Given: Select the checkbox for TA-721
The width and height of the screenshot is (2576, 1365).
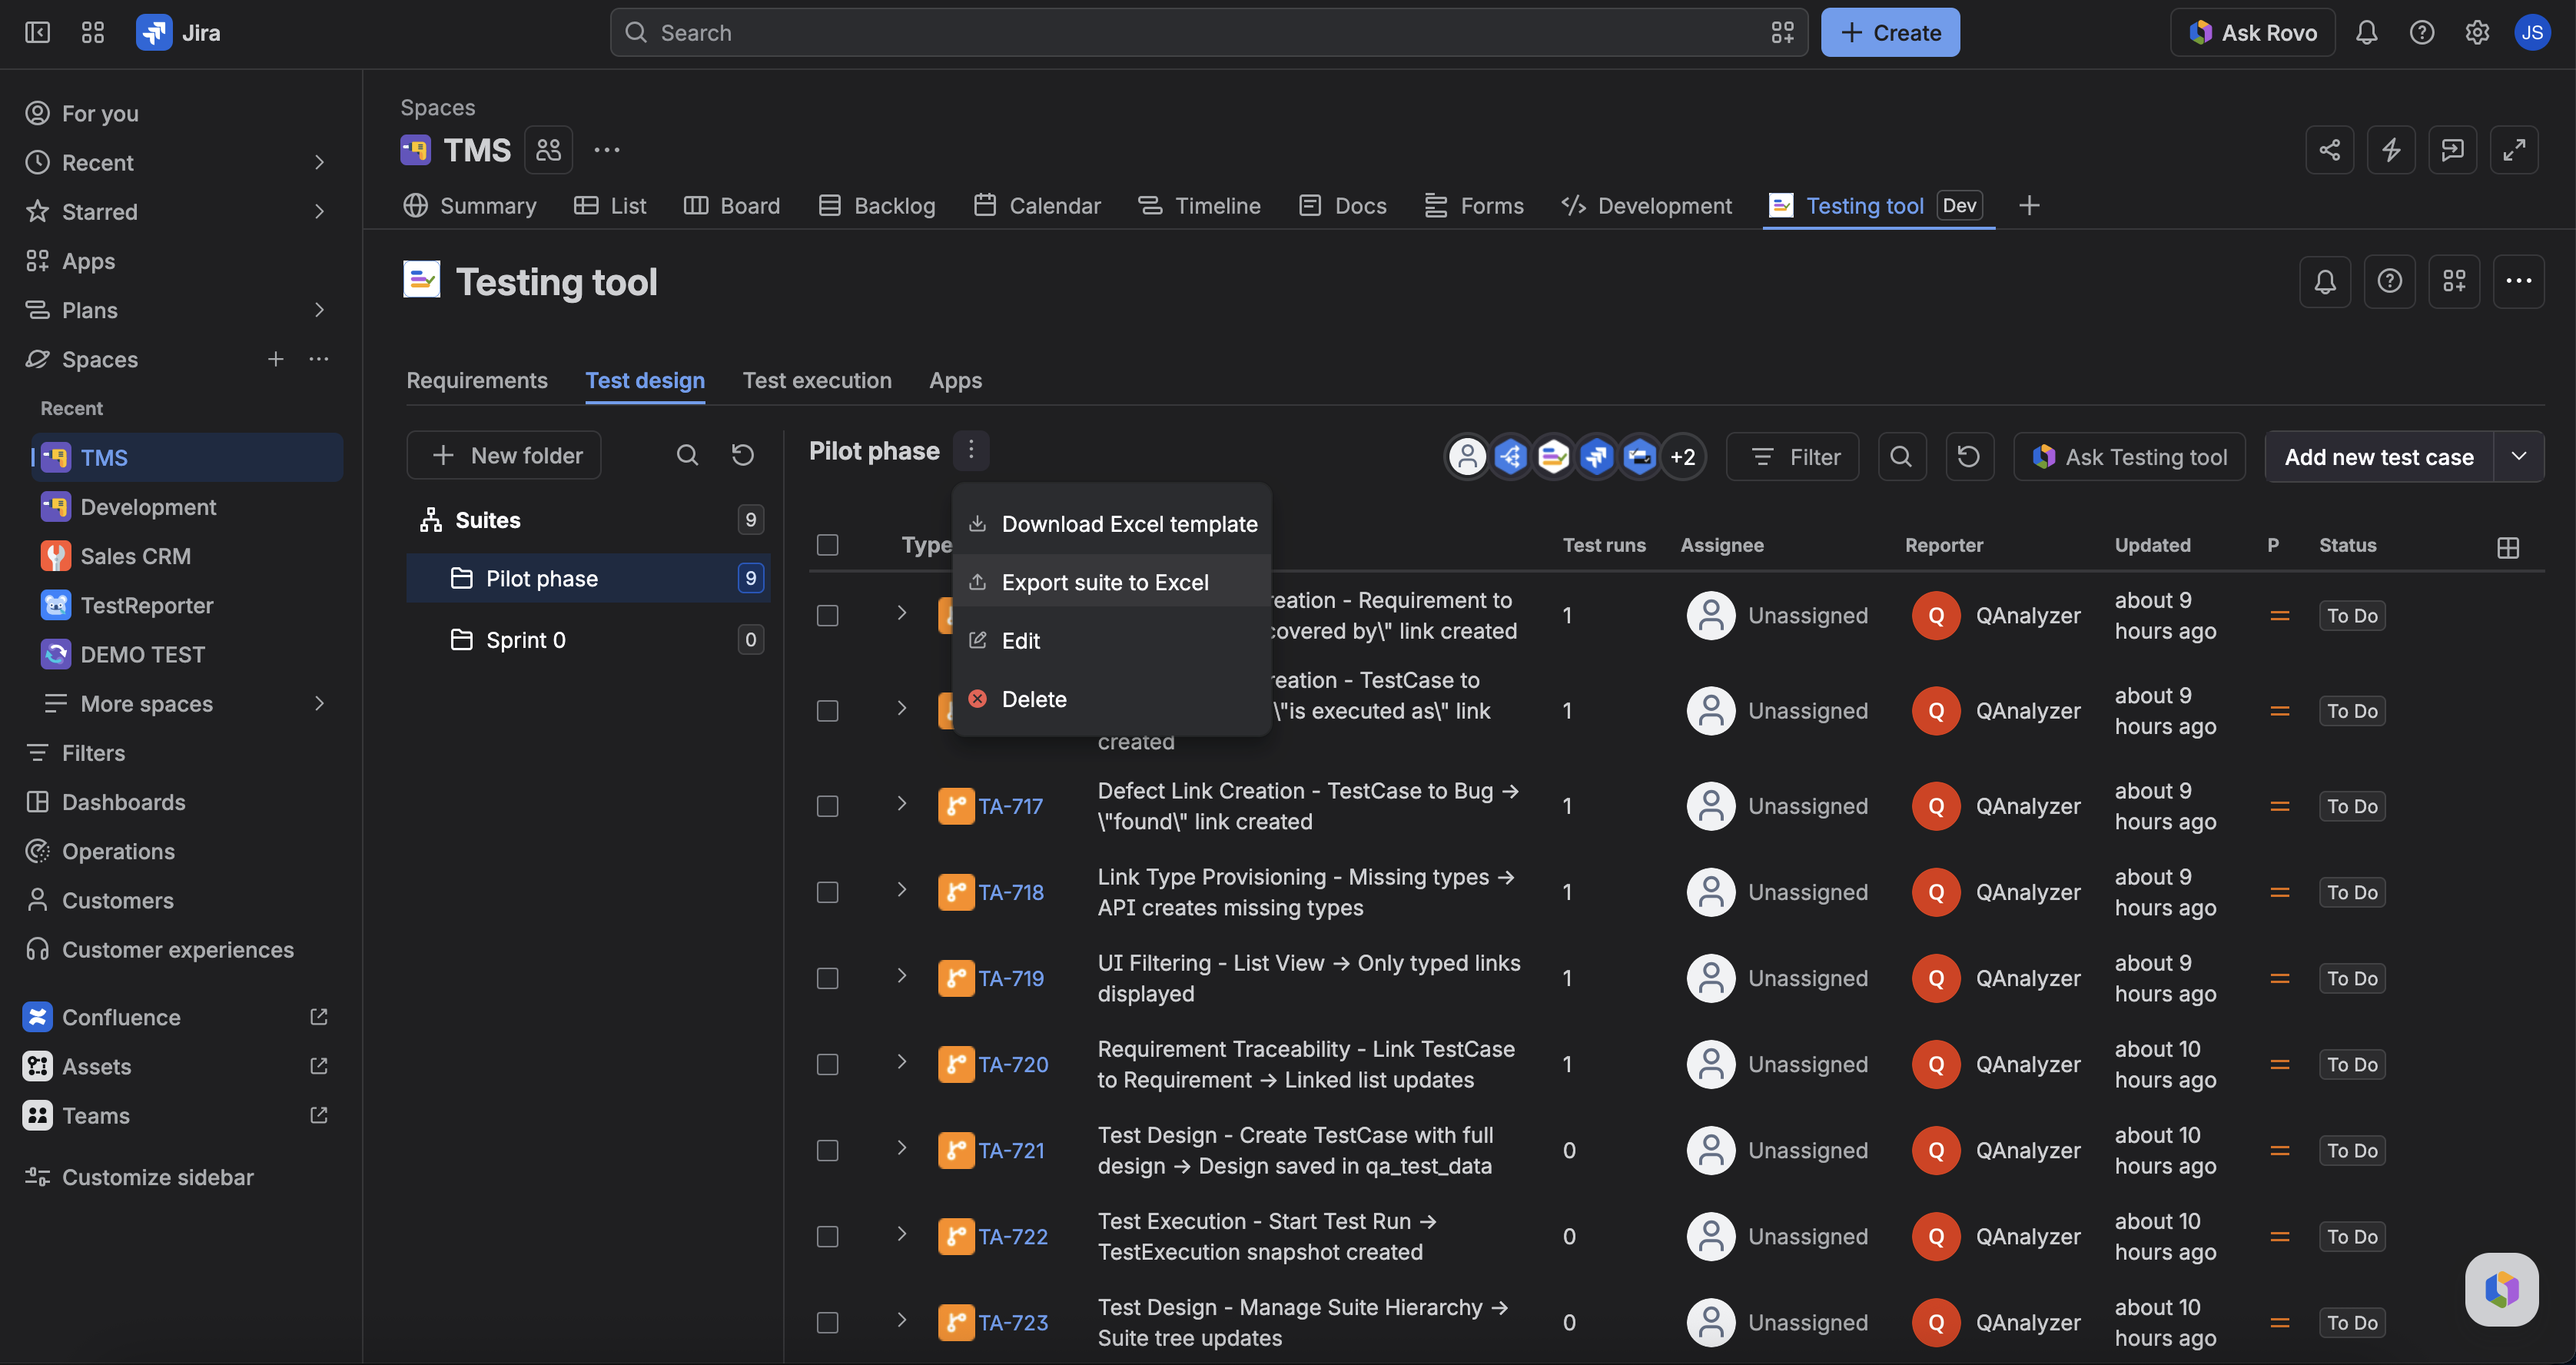Looking at the screenshot, I should coord(827,1151).
